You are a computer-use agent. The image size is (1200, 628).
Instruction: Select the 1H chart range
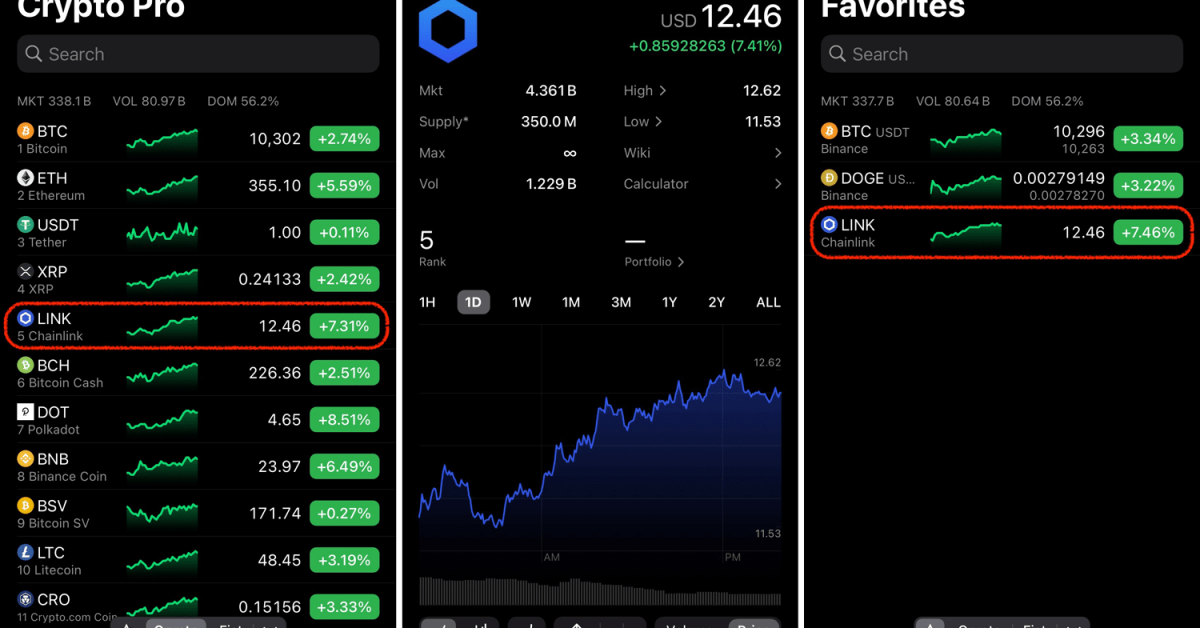[427, 302]
